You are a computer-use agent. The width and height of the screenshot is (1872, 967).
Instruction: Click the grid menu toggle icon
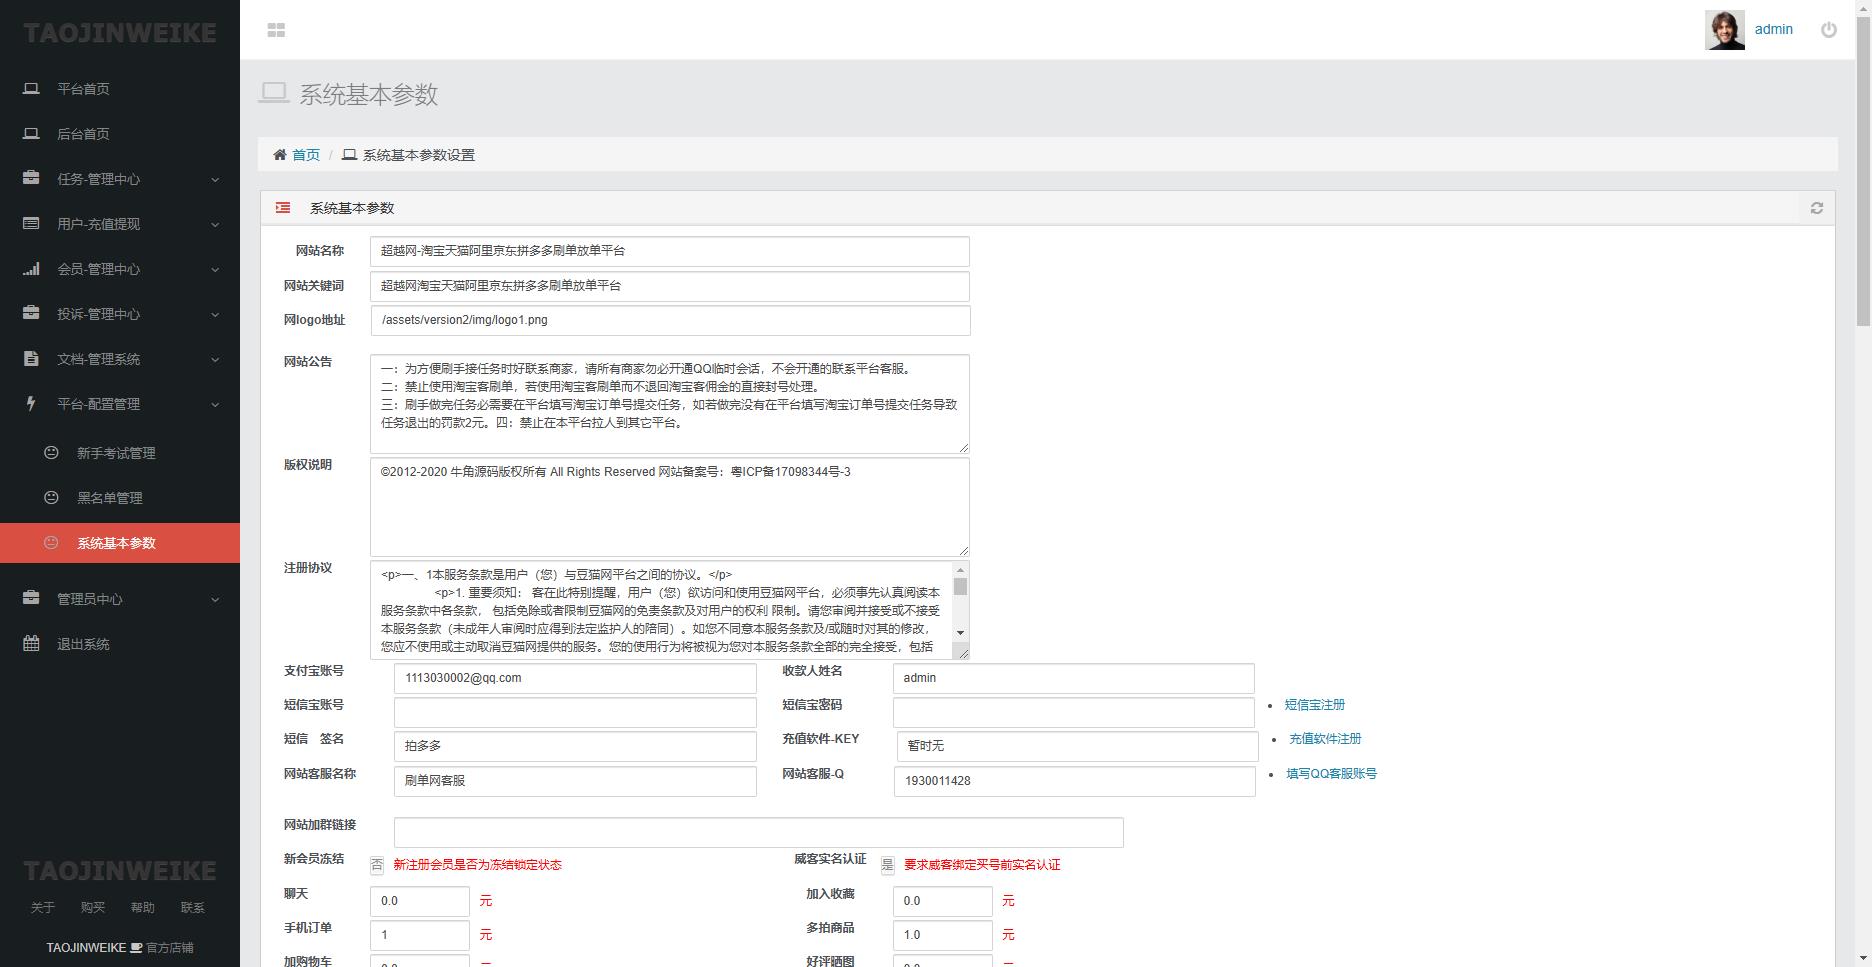pos(277,30)
